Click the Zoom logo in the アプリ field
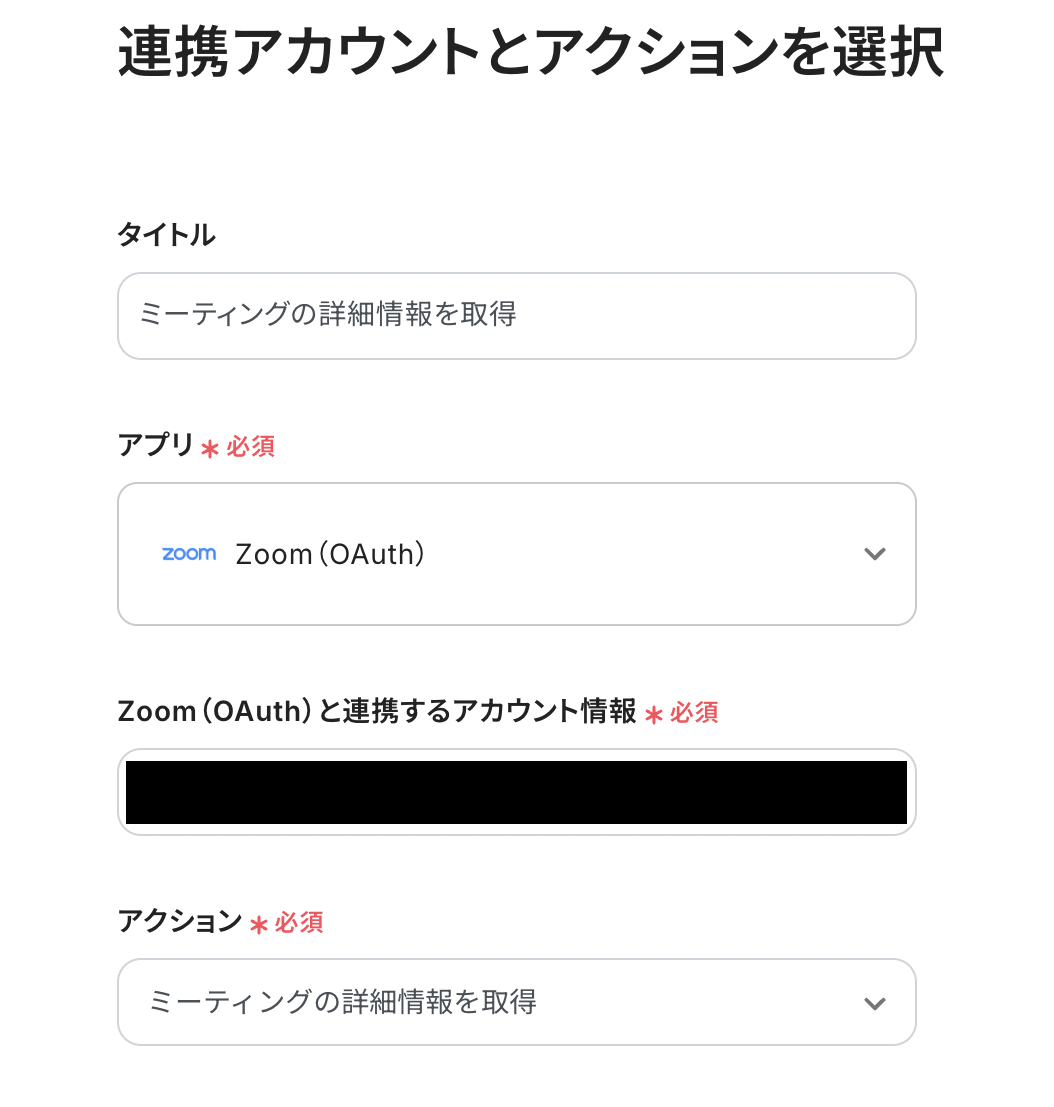This screenshot has width=1054, height=1107. (x=189, y=554)
